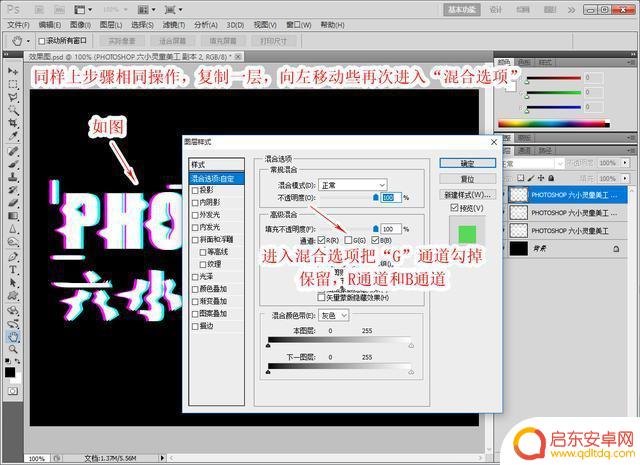This screenshot has width=640, height=465.
Task: Select the Dodge tool
Action: [13, 241]
